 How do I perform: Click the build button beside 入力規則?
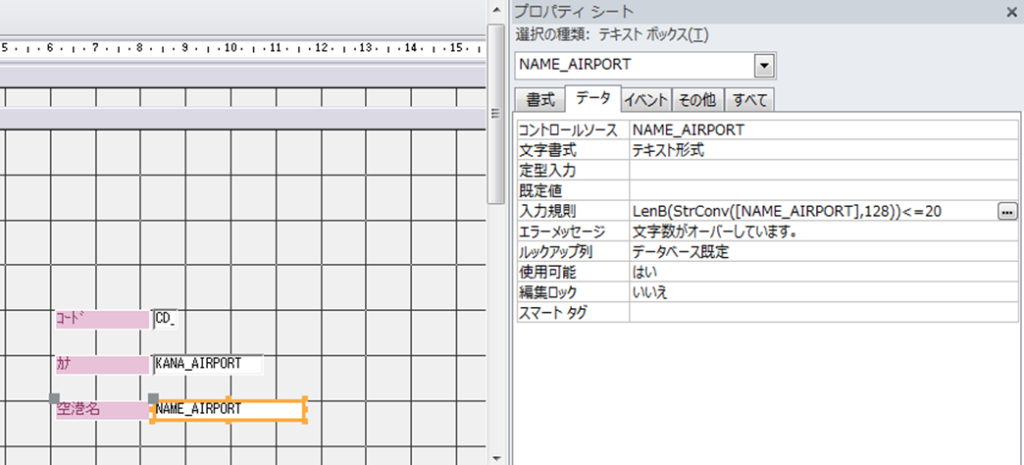[x=1006, y=211]
